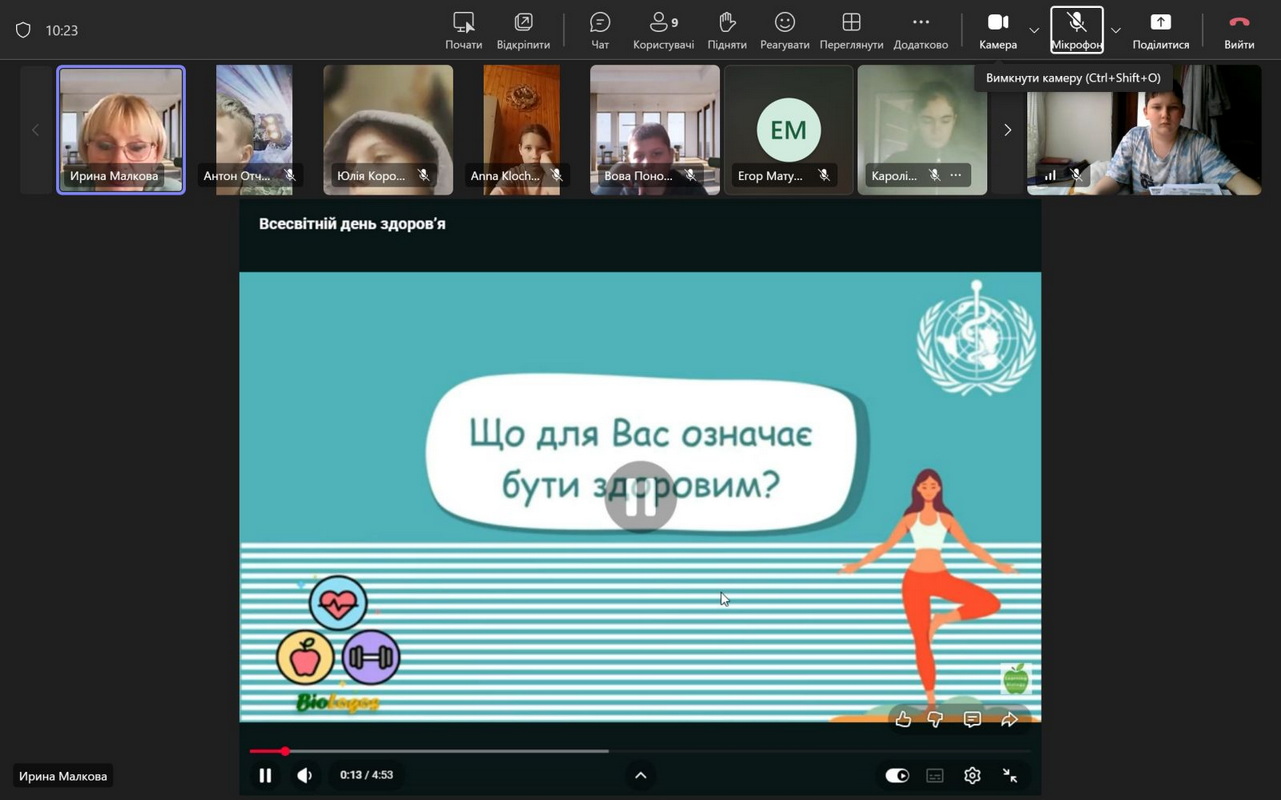Show the Користувачі participants list
The width and height of the screenshot is (1281, 800).
(x=663, y=30)
